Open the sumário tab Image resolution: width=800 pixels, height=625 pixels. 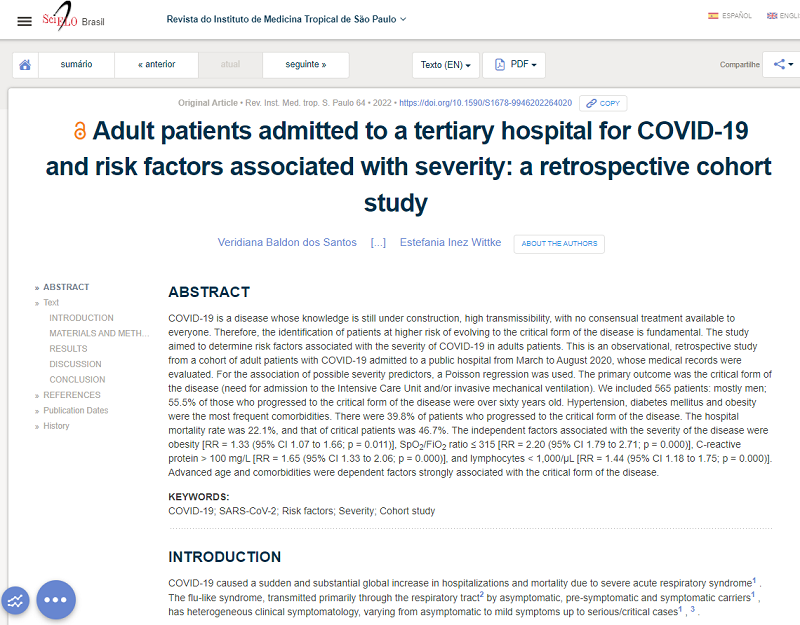76,65
